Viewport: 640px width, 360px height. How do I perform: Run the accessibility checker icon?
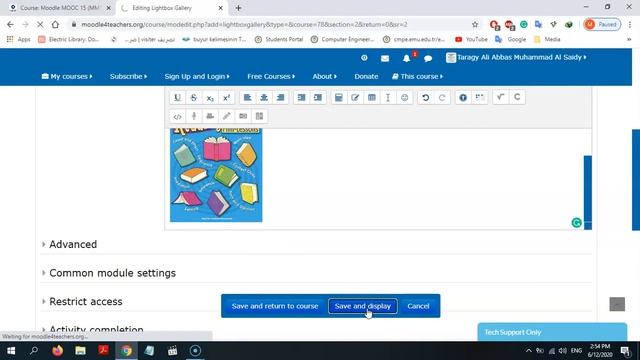point(463,98)
